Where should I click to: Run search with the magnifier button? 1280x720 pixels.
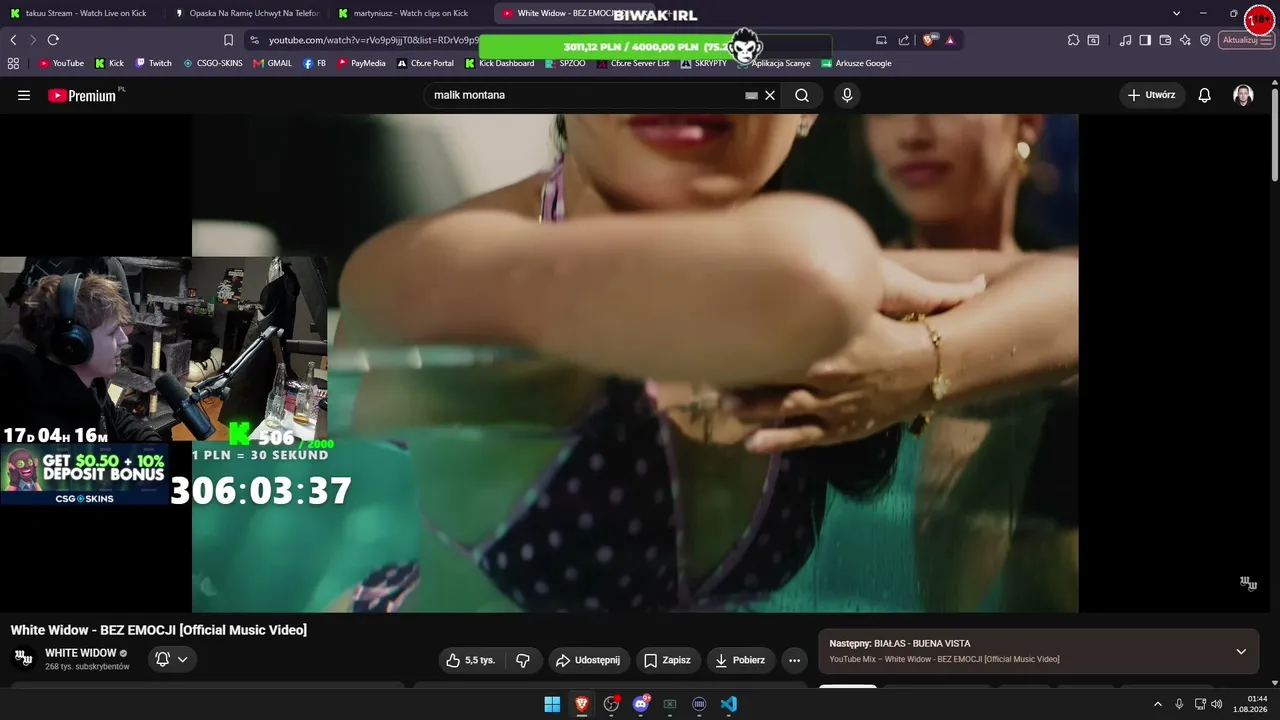[x=802, y=95]
